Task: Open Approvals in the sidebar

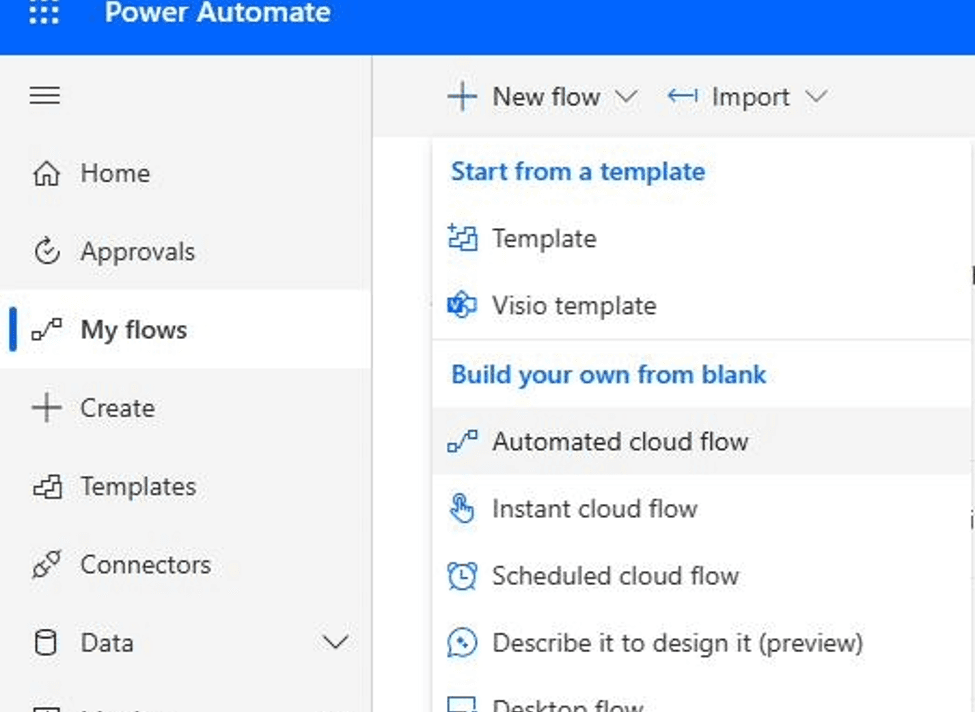Action: coord(185,252)
